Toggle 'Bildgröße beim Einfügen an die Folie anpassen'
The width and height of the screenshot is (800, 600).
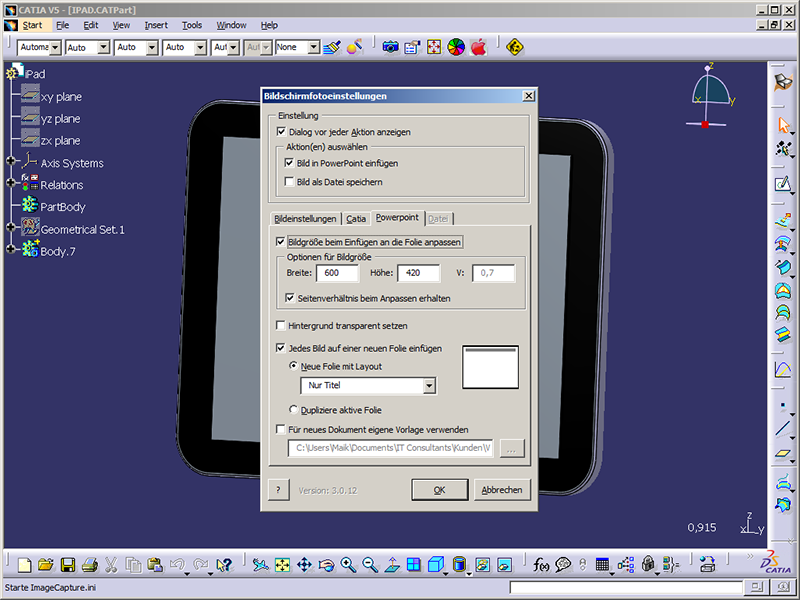pyautogui.click(x=280, y=241)
